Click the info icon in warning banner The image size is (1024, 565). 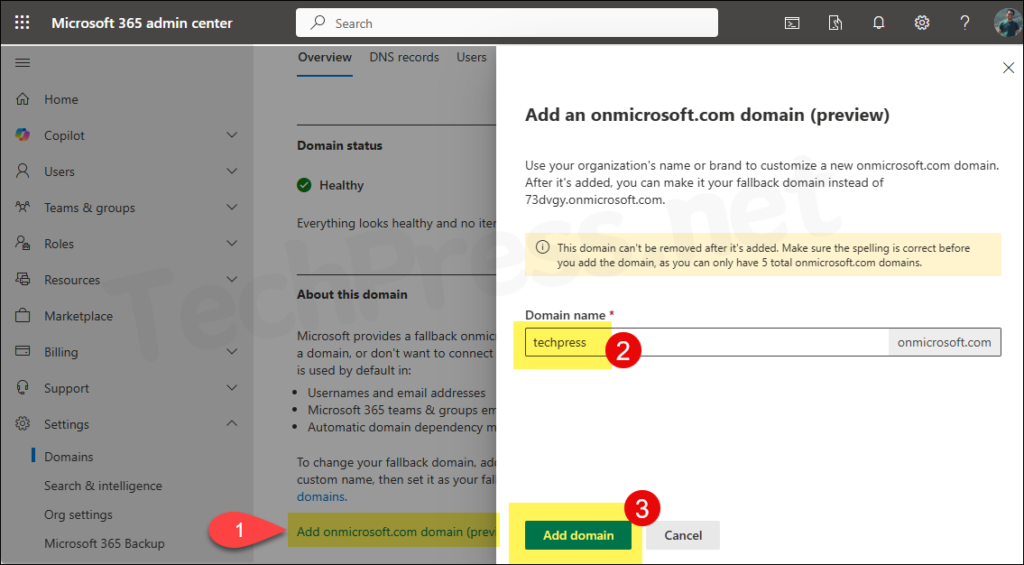[x=542, y=248]
